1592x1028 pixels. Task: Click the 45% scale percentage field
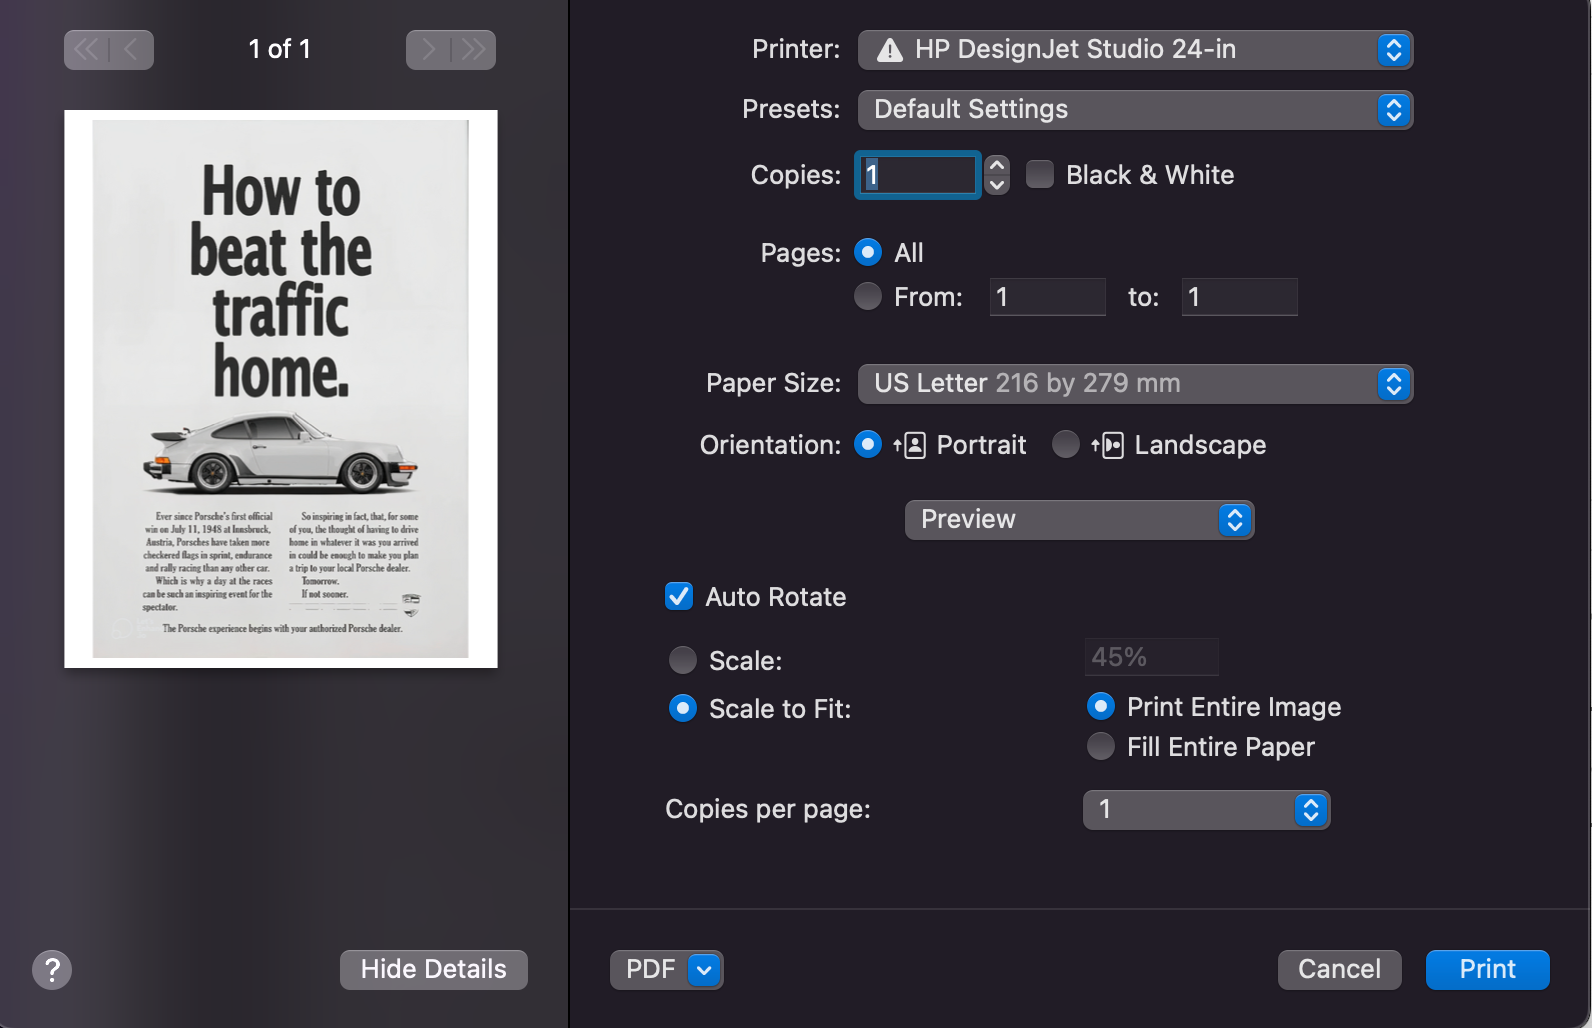click(1151, 657)
